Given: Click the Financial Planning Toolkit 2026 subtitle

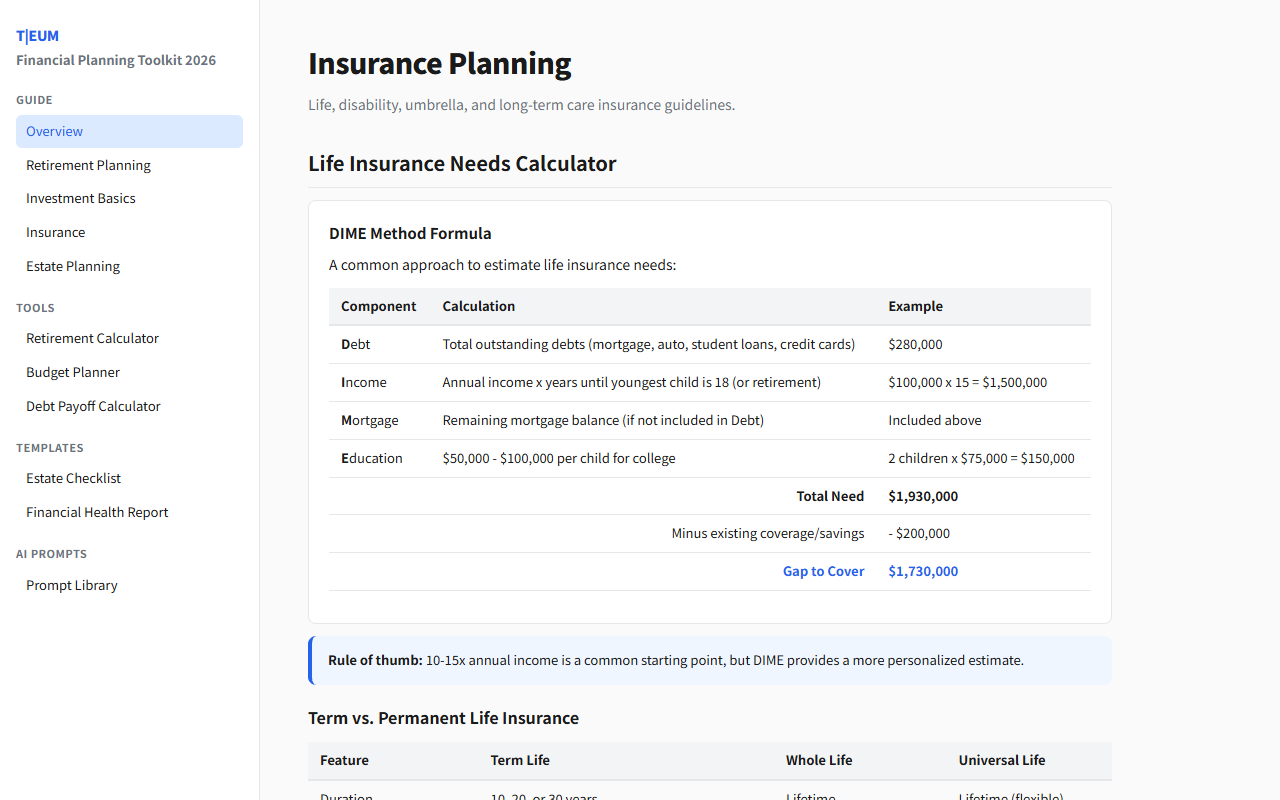Looking at the screenshot, I should pyautogui.click(x=116, y=60).
